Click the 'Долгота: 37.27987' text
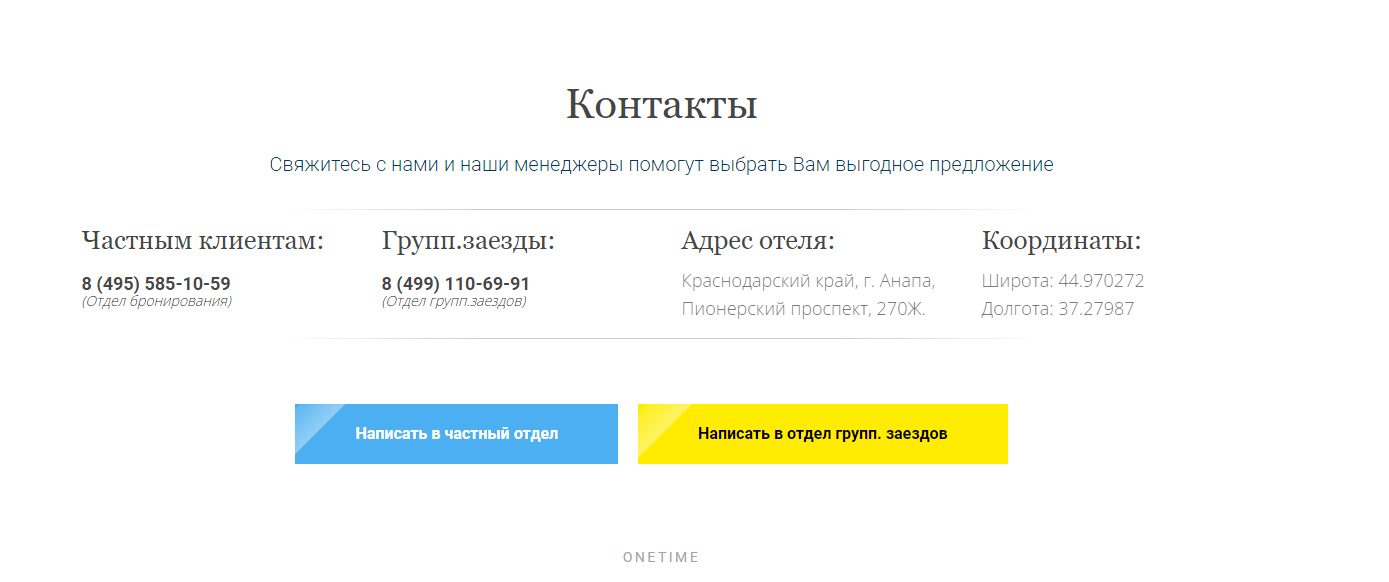 click(x=1058, y=309)
